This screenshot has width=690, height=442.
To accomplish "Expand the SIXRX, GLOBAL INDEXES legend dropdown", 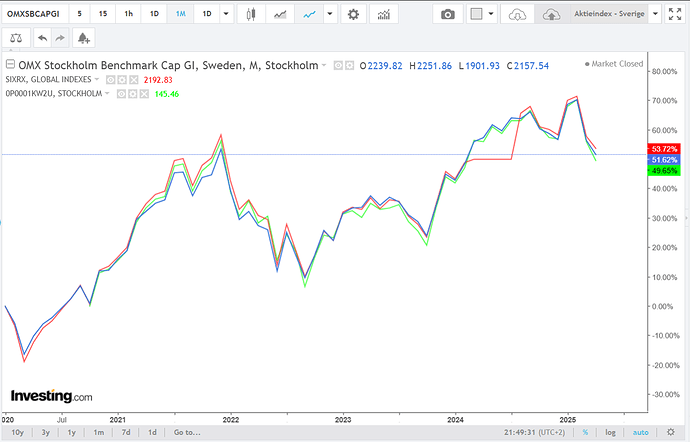I will (97, 78).
